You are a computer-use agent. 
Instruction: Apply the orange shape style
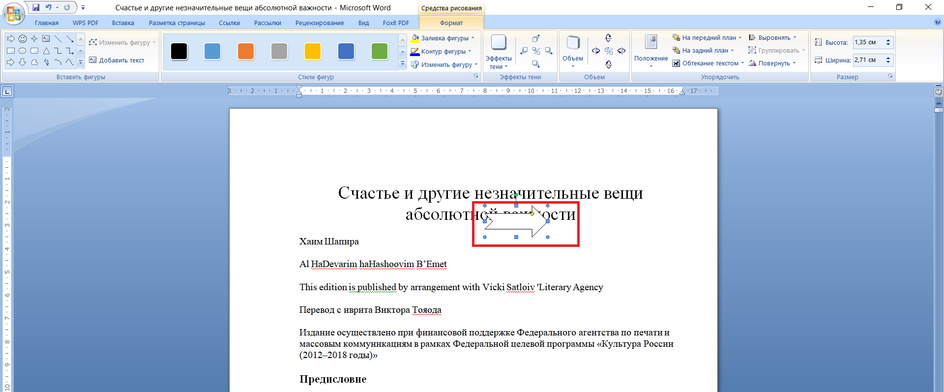(246, 52)
